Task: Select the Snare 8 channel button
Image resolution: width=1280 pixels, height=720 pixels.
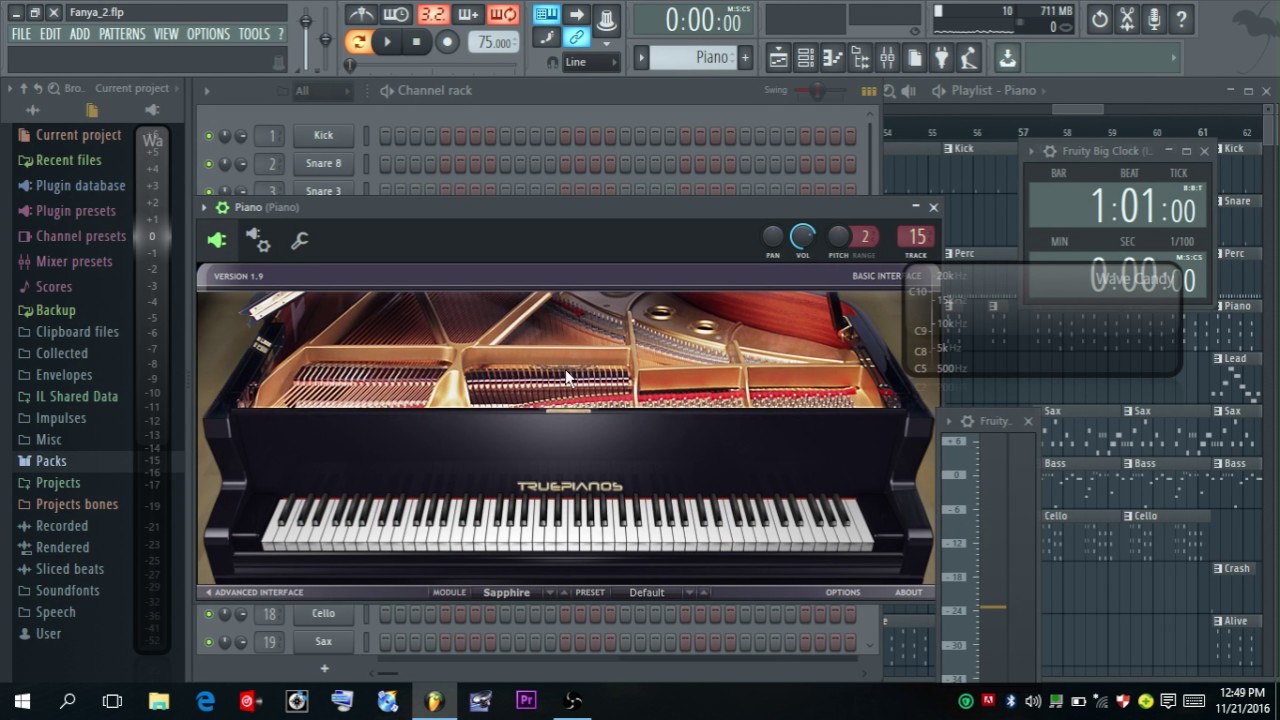Action: (x=323, y=164)
